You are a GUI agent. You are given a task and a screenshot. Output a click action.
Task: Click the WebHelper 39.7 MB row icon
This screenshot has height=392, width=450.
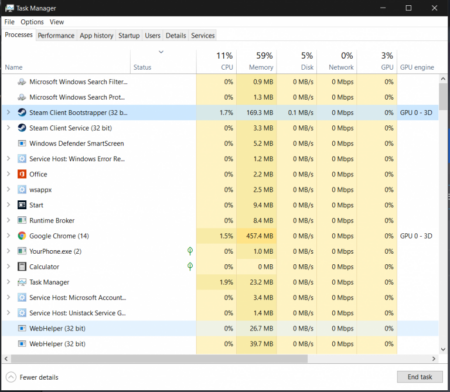tap(22, 344)
